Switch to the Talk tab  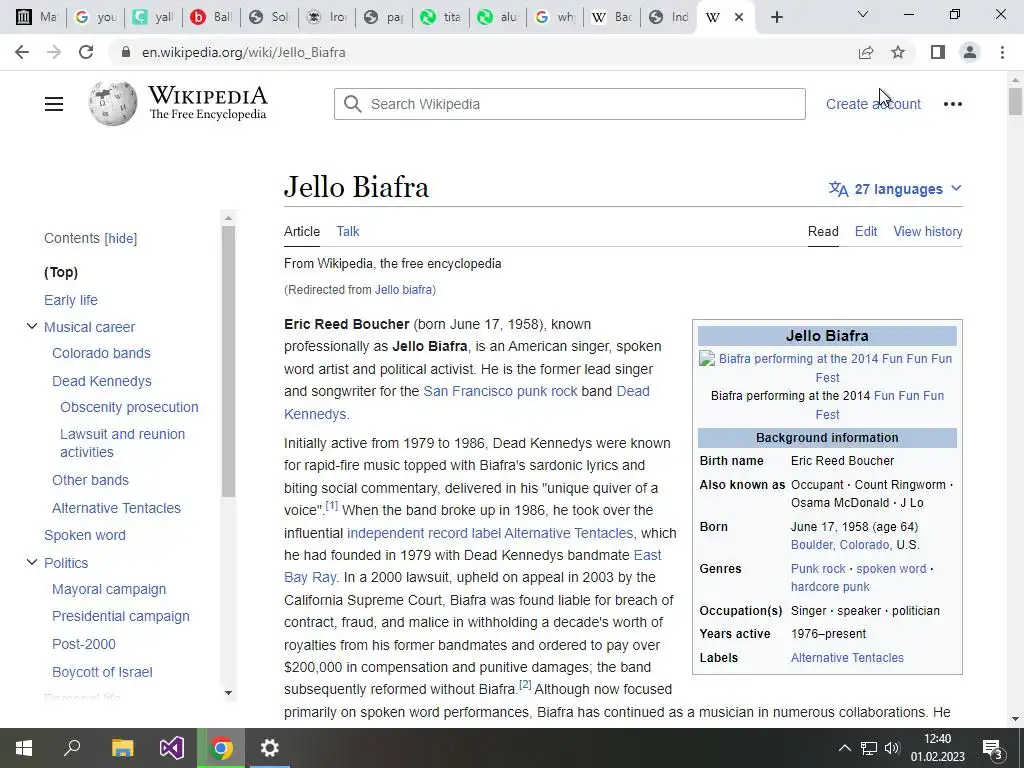tap(347, 231)
